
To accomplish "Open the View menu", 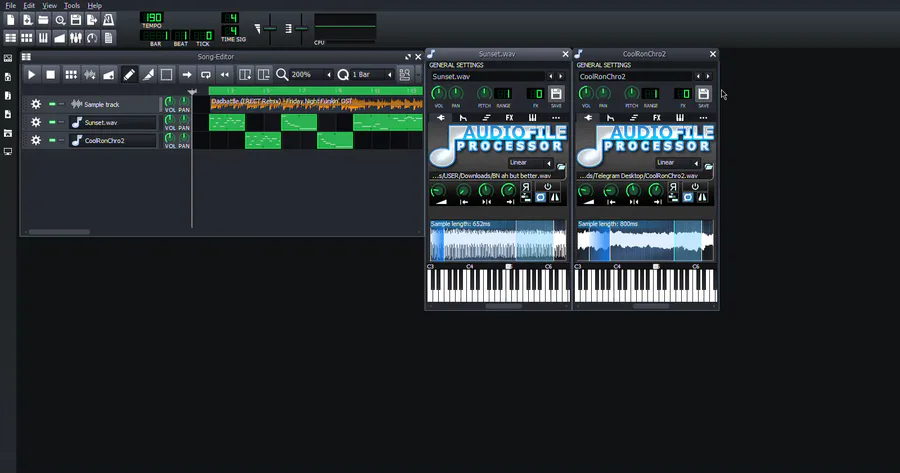I will pos(49,5).
